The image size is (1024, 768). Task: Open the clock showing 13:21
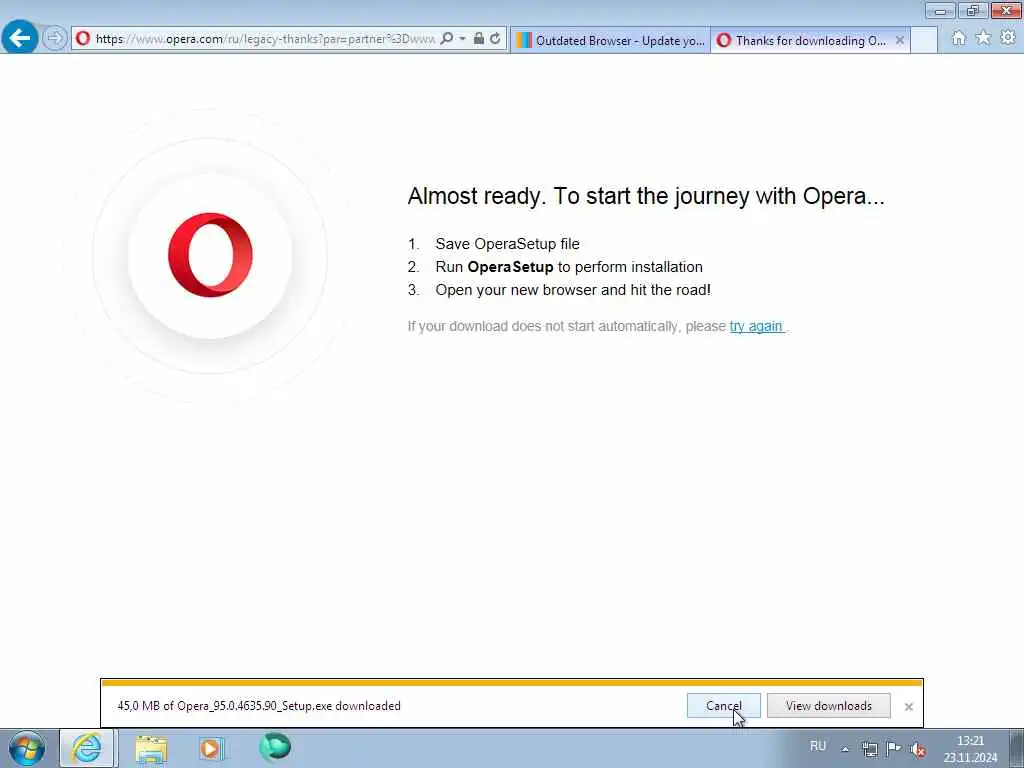(x=970, y=749)
